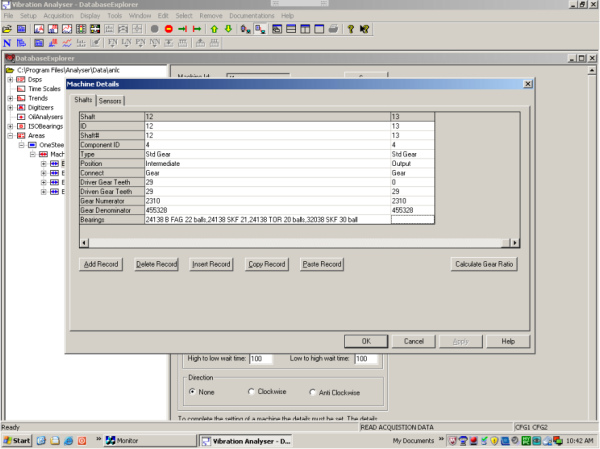
Task: Click the LN toolbar icon
Action: (126, 43)
